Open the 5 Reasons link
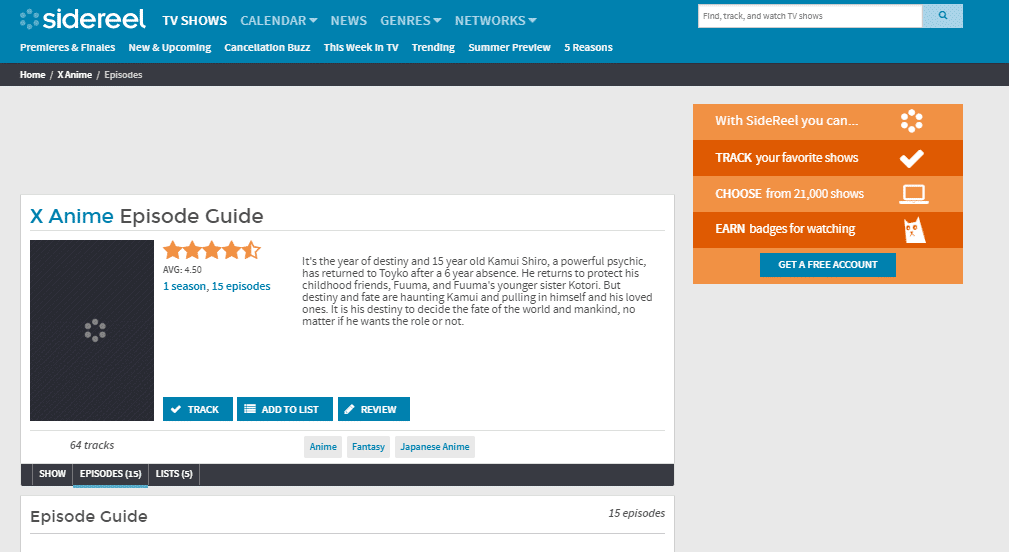Image resolution: width=1009 pixels, height=552 pixels. pyautogui.click(x=588, y=48)
